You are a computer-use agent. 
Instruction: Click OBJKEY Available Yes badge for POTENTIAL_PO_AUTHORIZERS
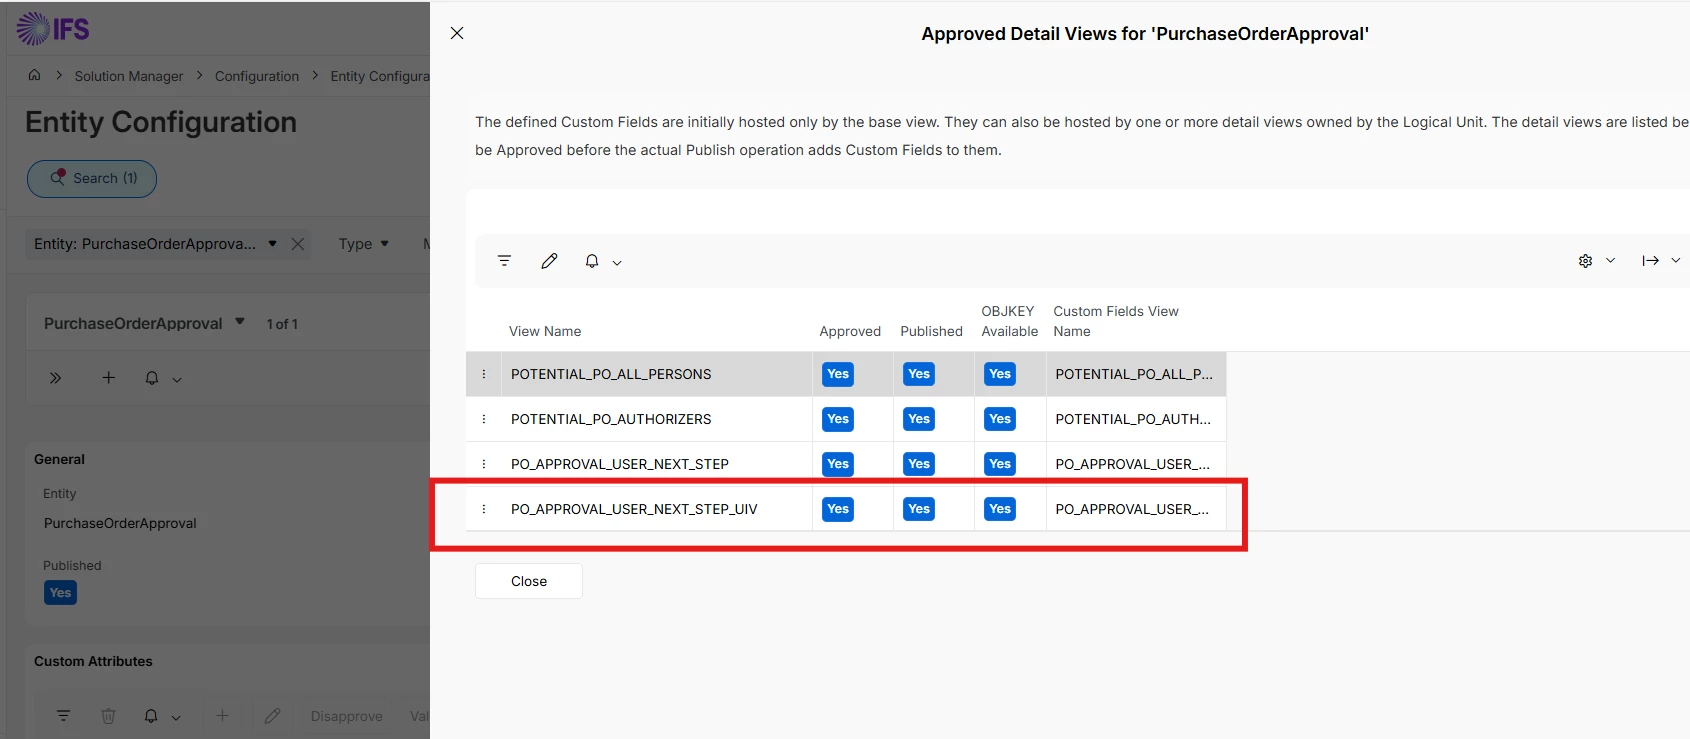pyautogui.click(x=1000, y=419)
